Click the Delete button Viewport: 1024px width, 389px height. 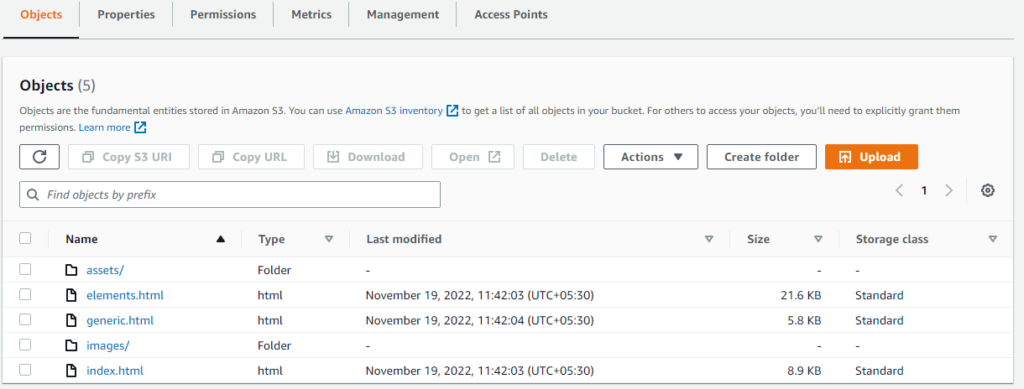(x=558, y=157)
